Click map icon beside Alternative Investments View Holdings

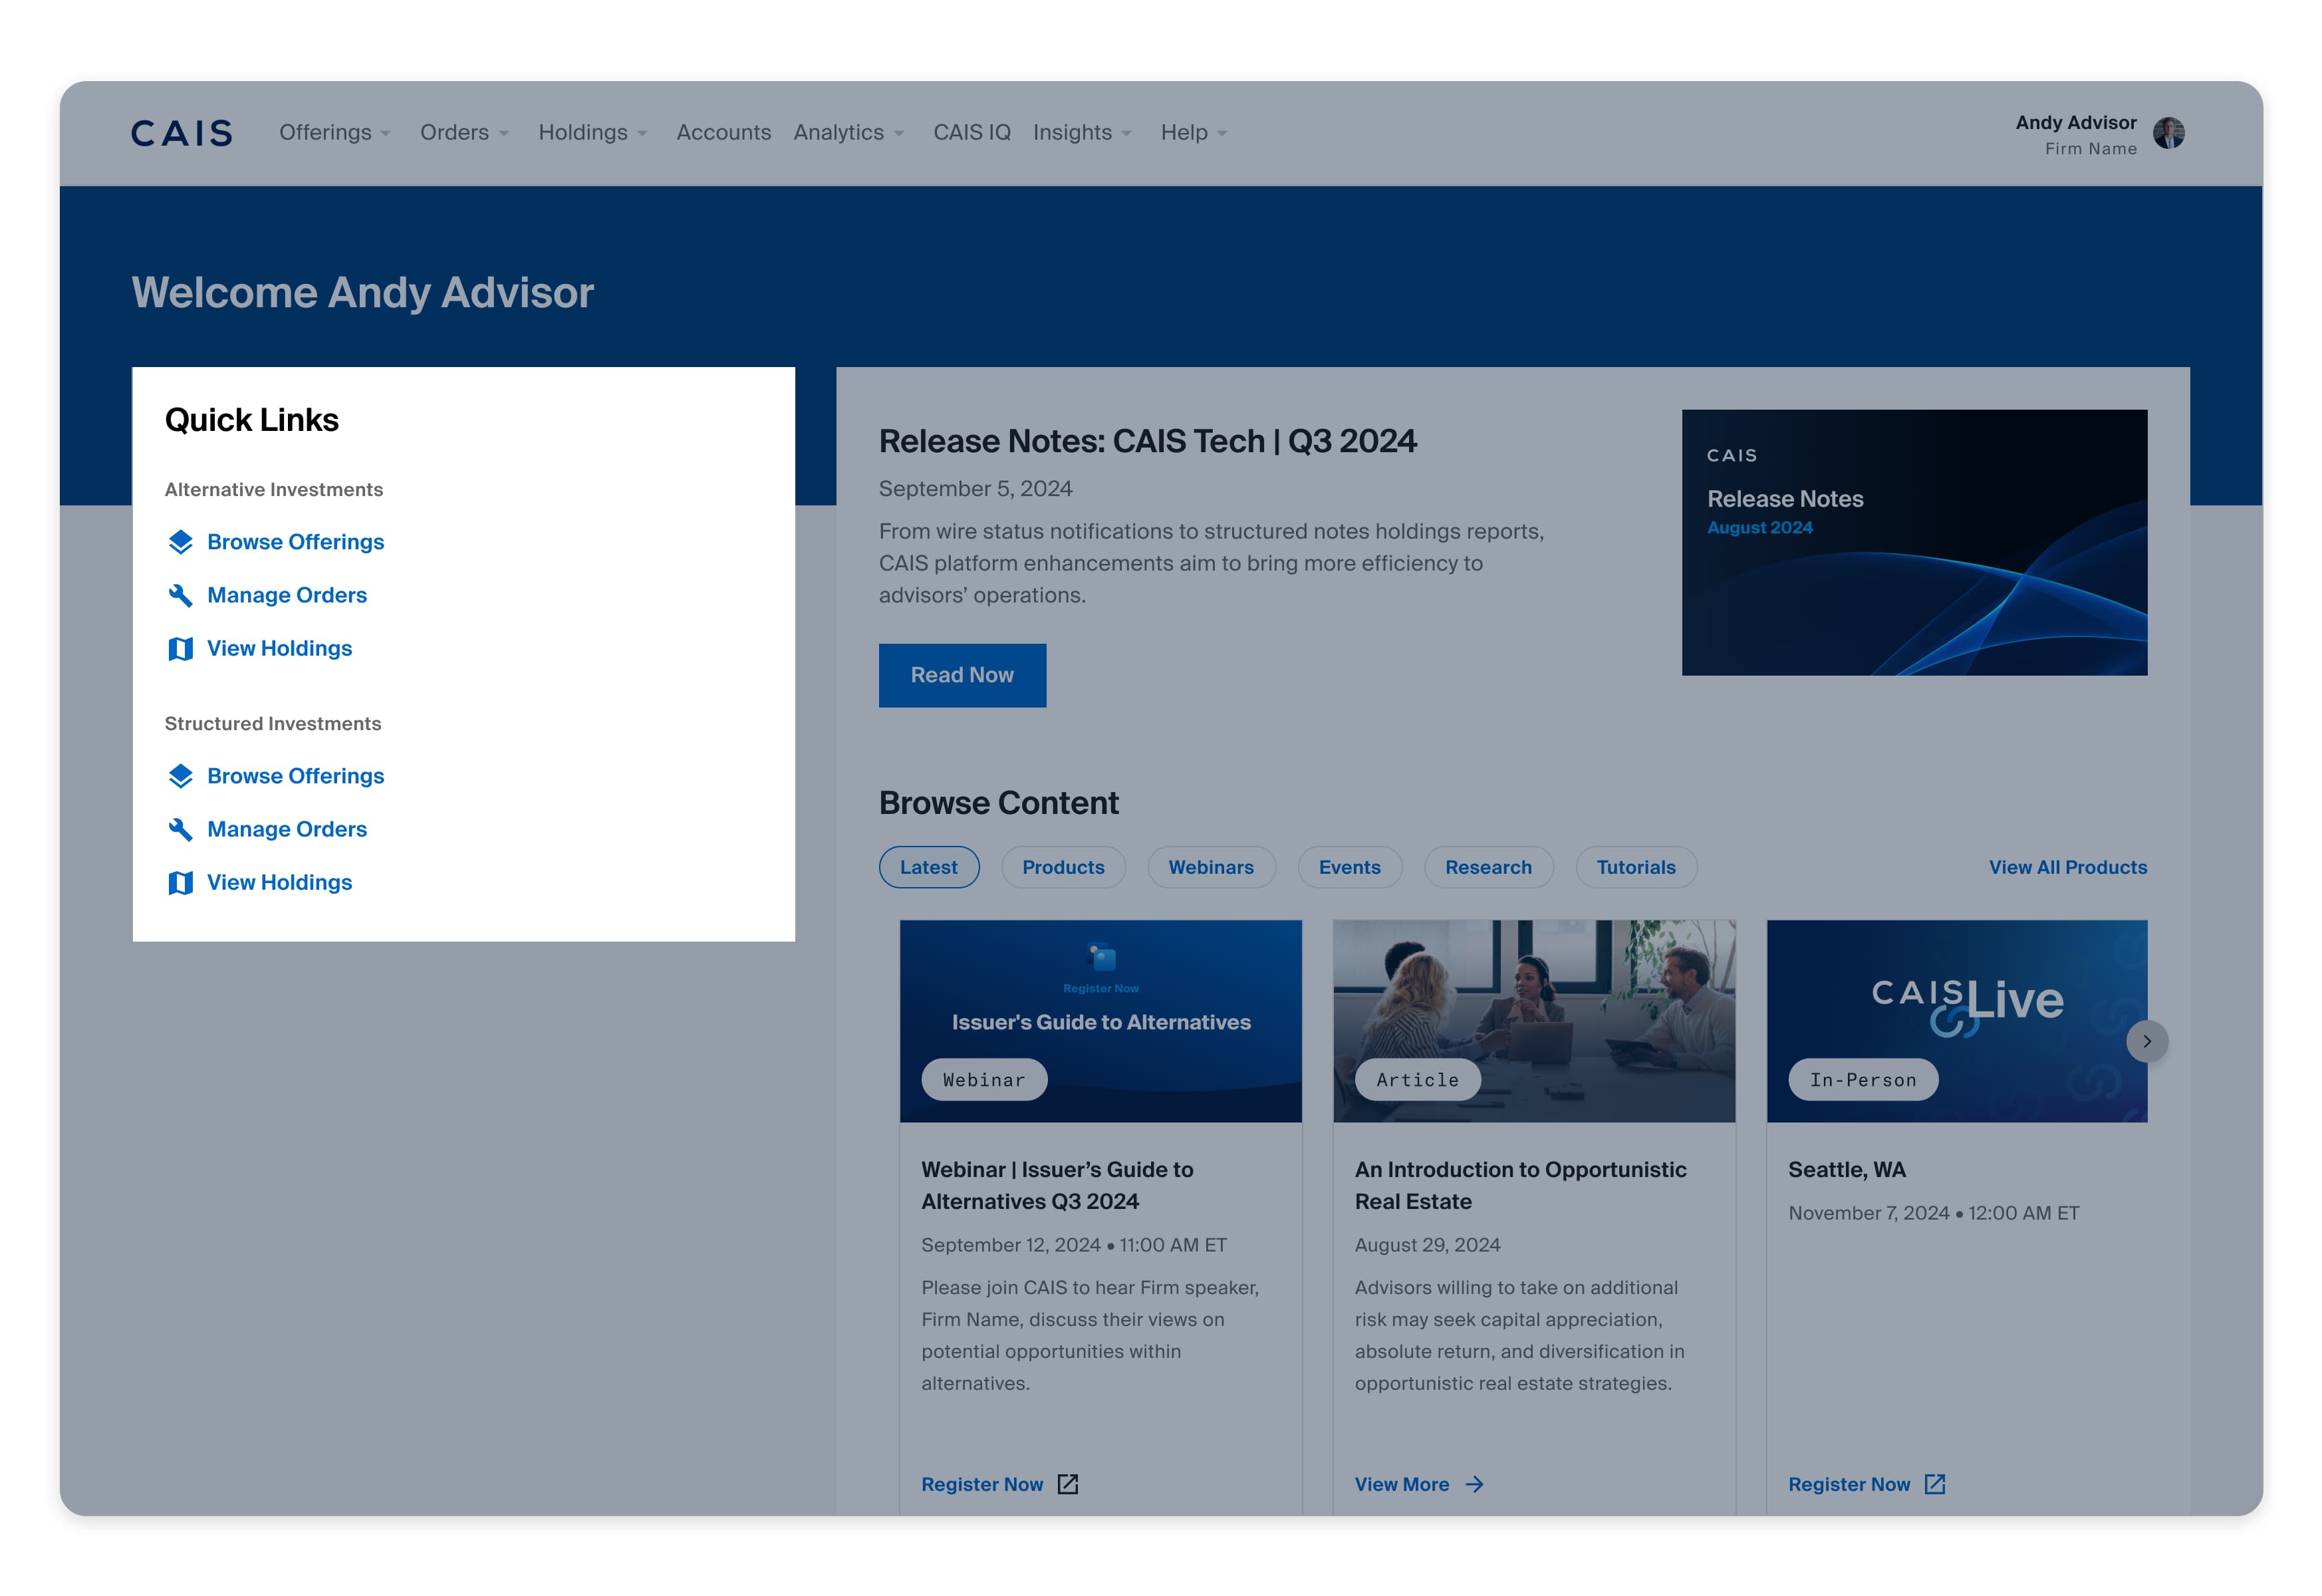tap(180, 648)
